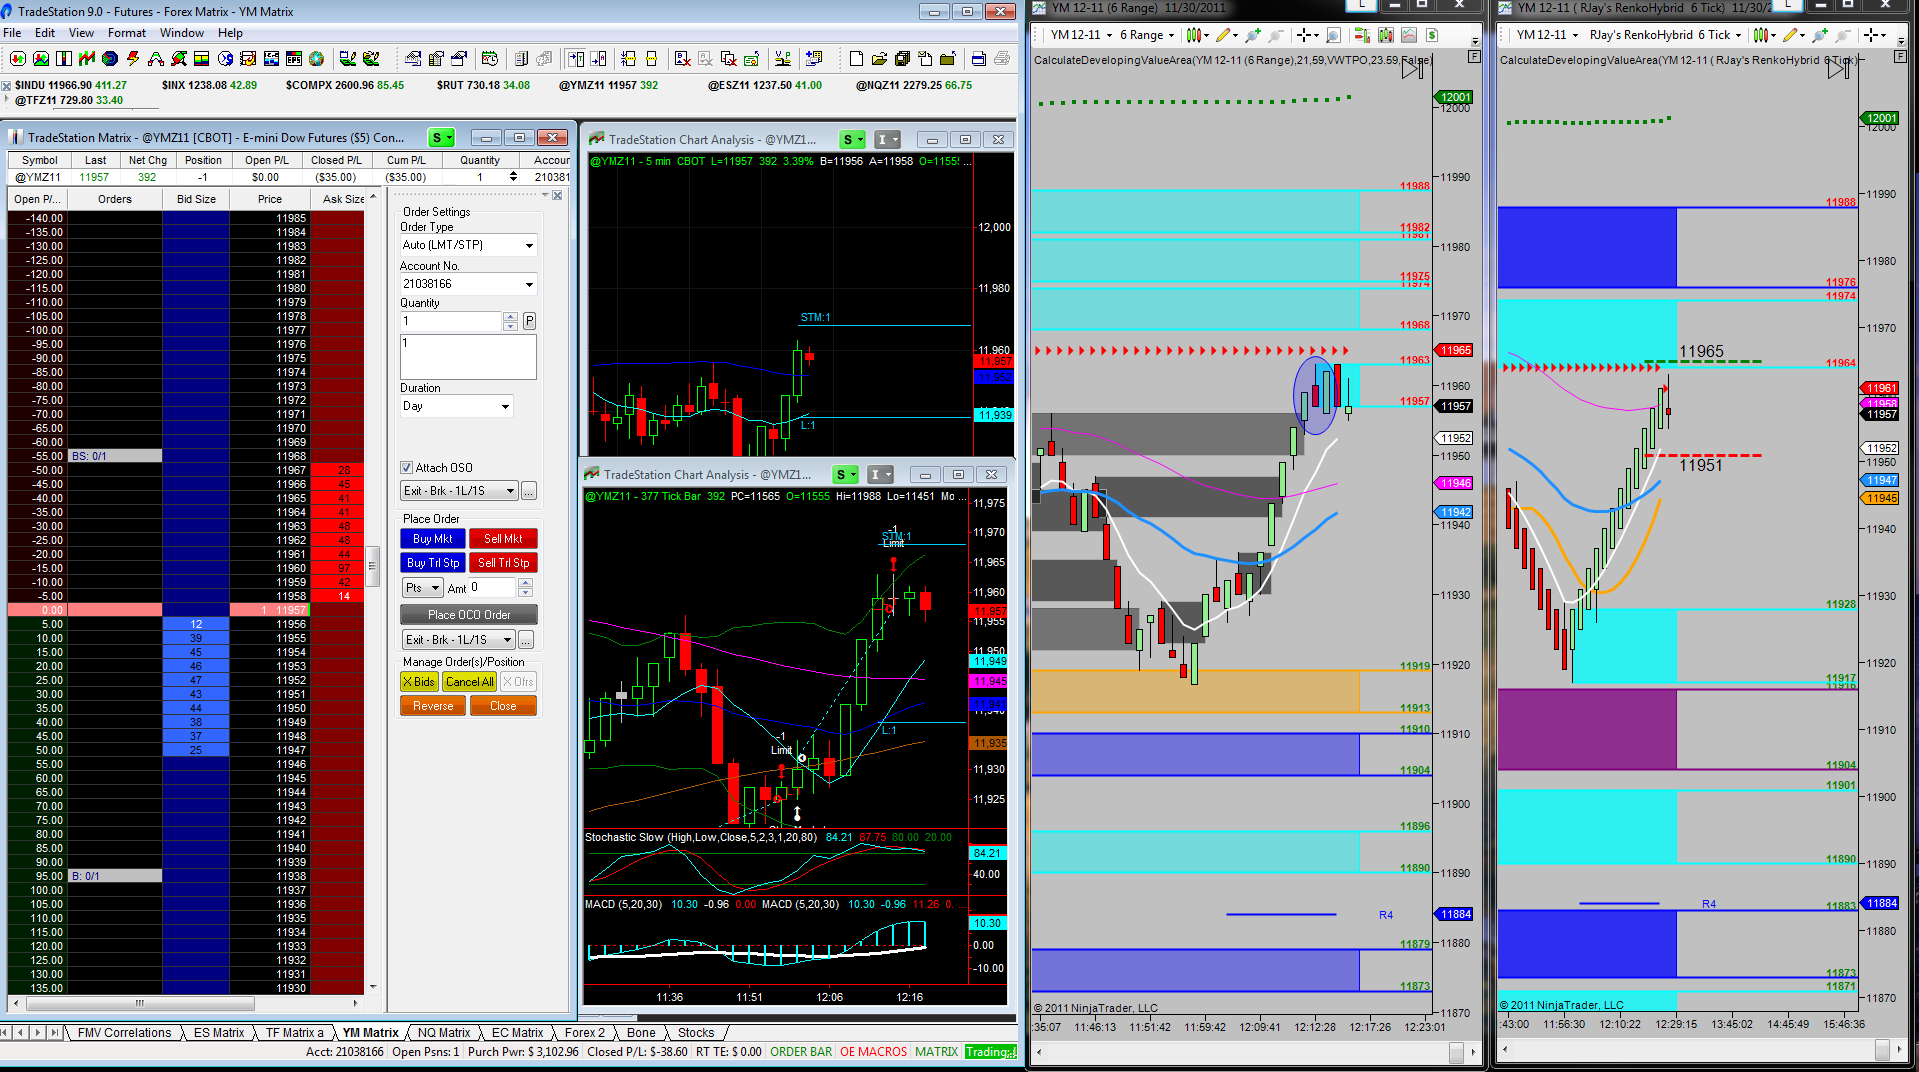This screenshot has width=1919, height=1072.
Task: Open the Format menu
Action: click(x=127, y=33)
